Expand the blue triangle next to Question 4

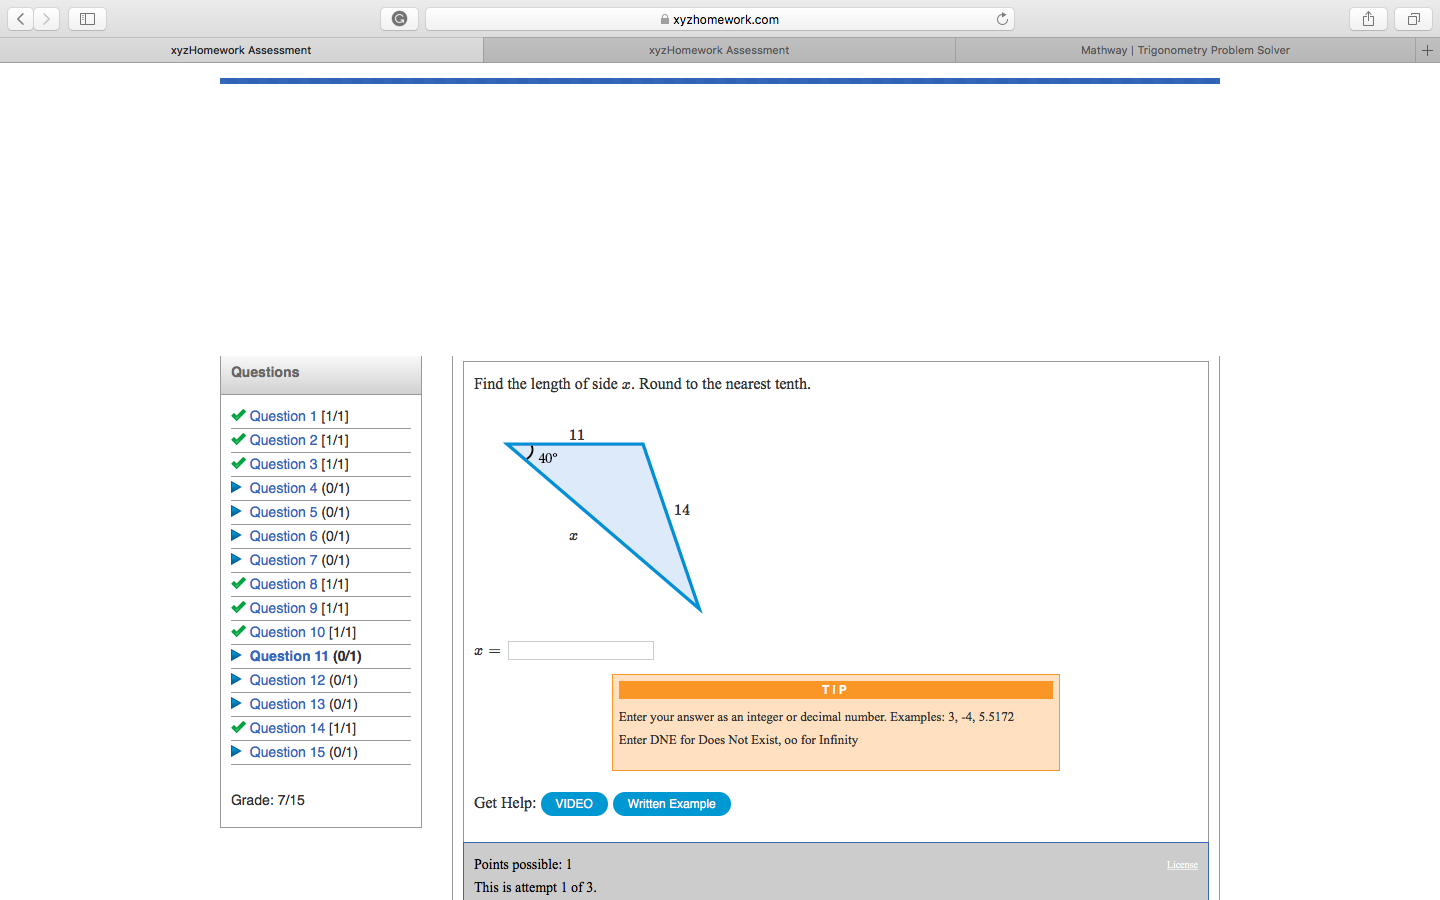point(236,487)
